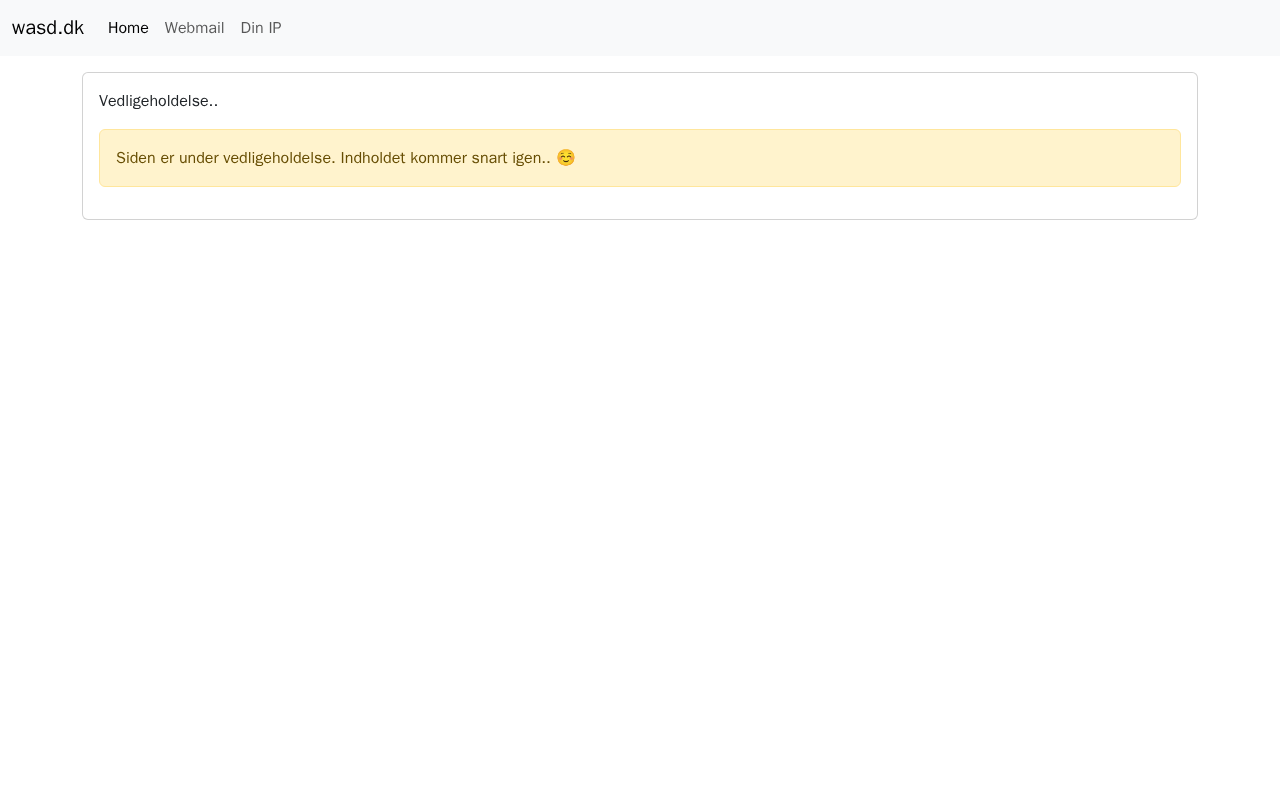This screenshot has height=800, width=1280.
Task: Open the Webmail nav link
Action: (x=194, y=28)
